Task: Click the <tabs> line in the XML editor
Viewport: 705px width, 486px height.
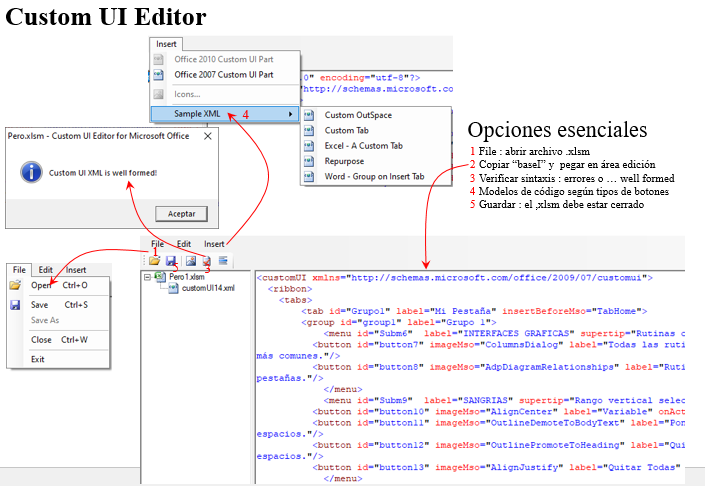Action: pyautogui.click(x=295, y=300)
